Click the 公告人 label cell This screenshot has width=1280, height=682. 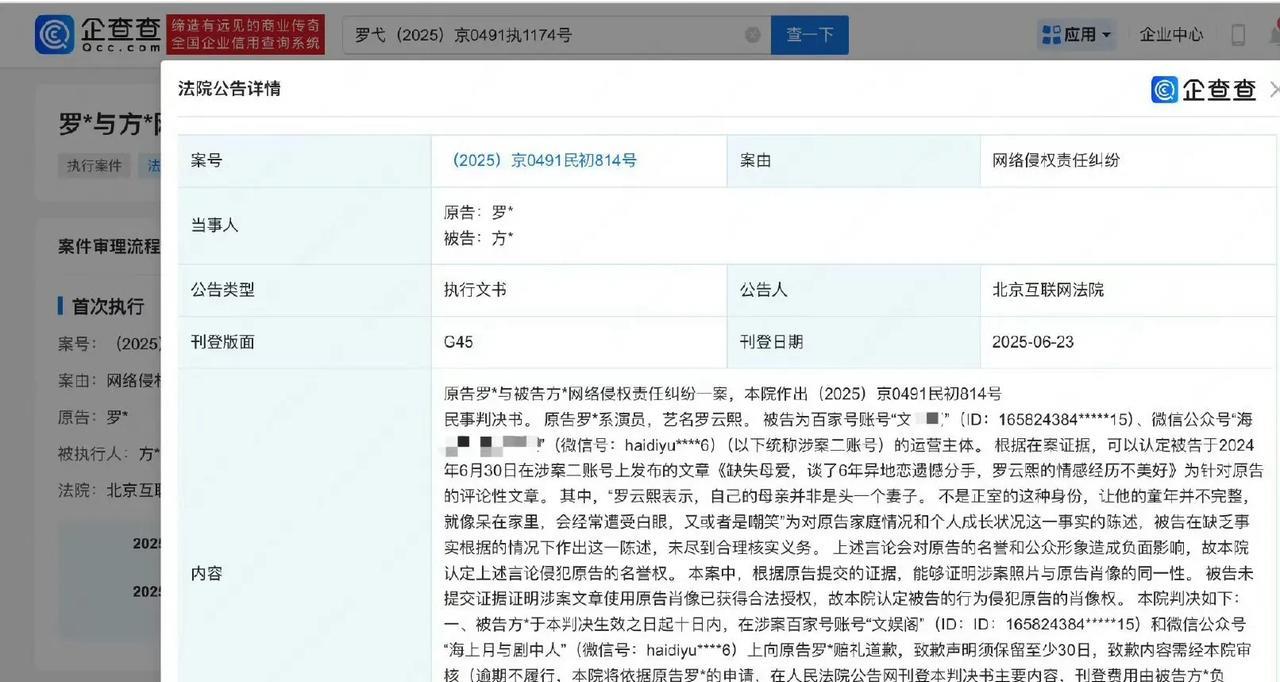[853, 290]
